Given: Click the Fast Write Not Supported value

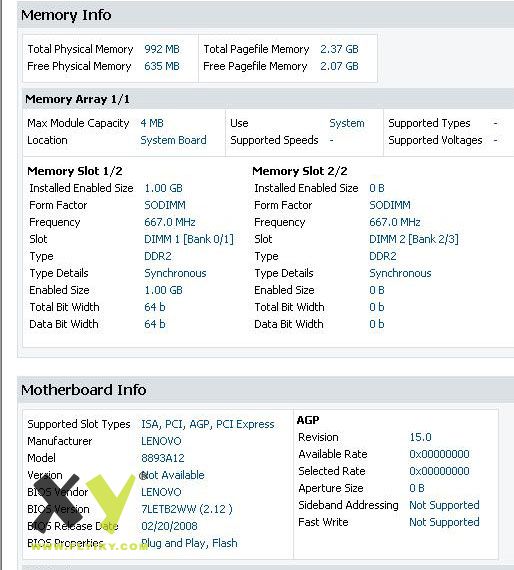Looking at the screenshot, I should [444, 522].
